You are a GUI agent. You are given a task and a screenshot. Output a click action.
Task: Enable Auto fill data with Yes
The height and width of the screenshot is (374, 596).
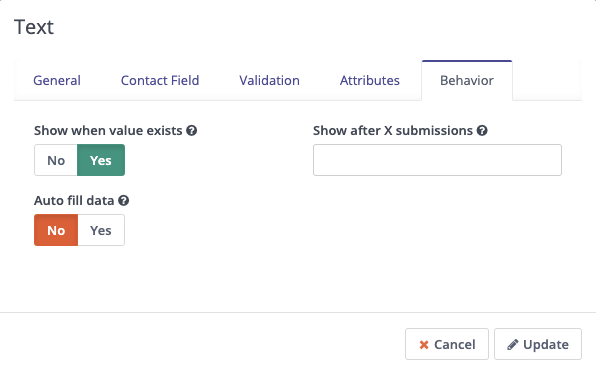[x=101, y=230]
